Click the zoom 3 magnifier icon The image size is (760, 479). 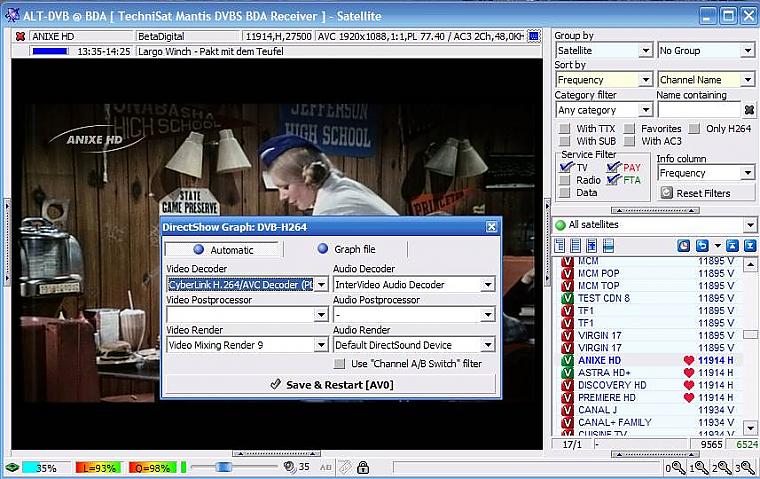pos(748,468)
